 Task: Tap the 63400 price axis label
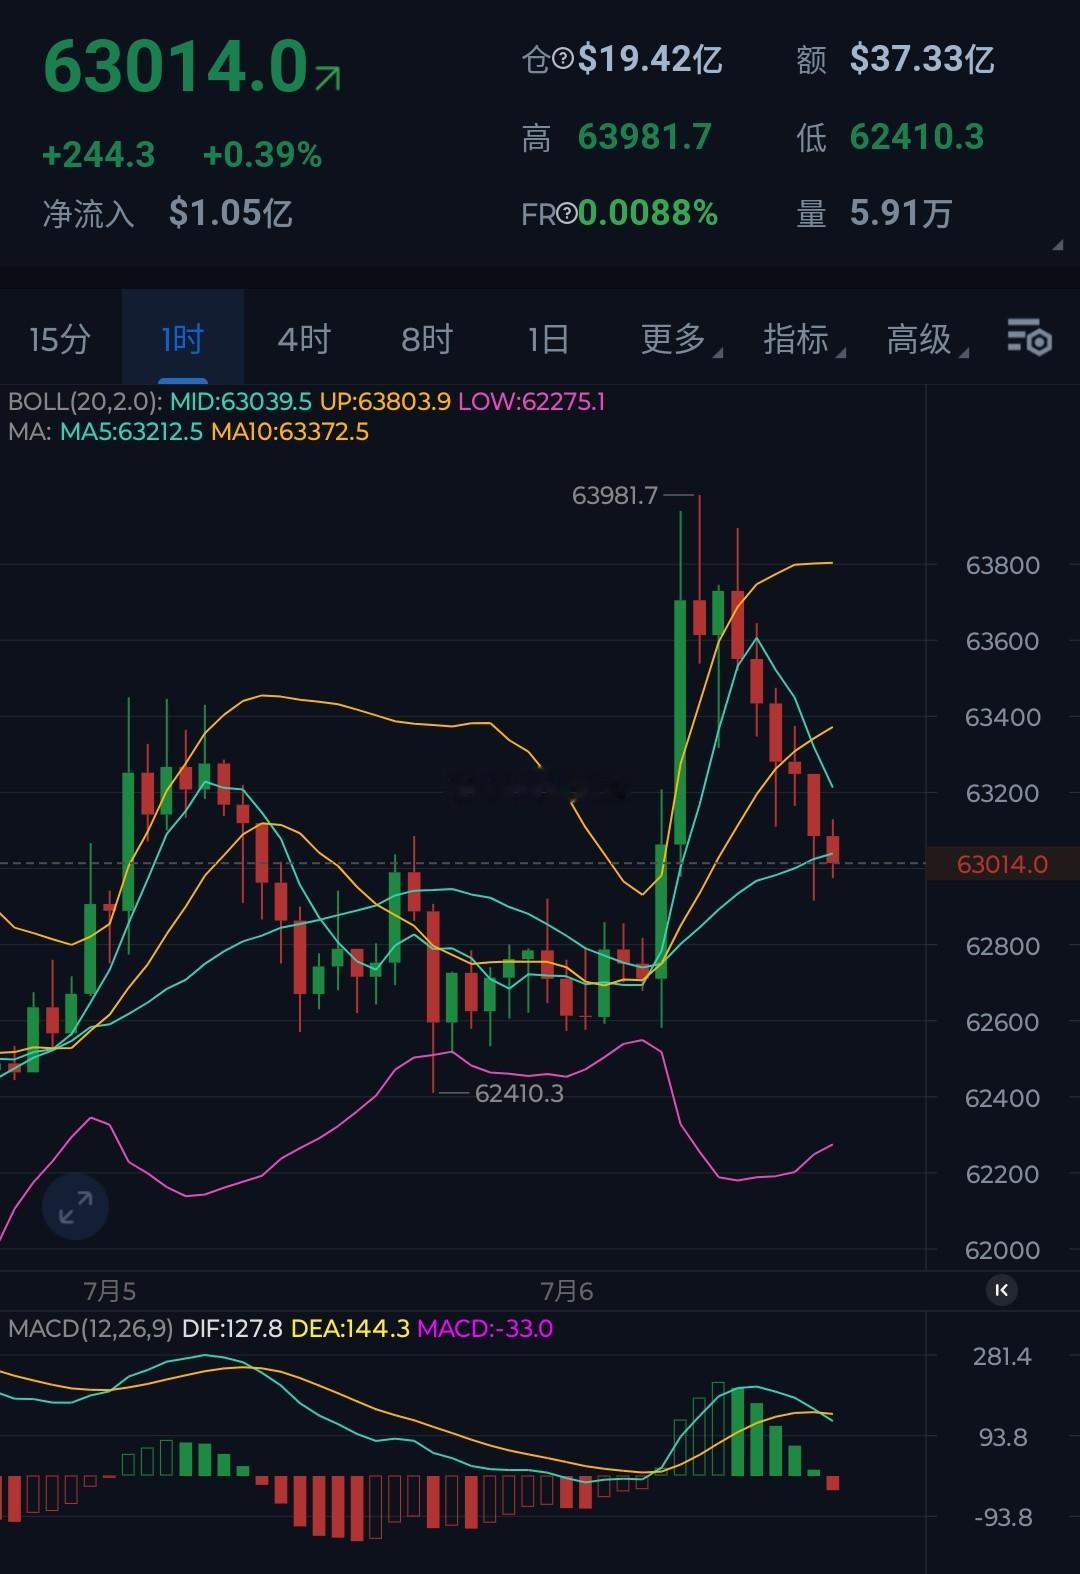(x=1003, y=717)
